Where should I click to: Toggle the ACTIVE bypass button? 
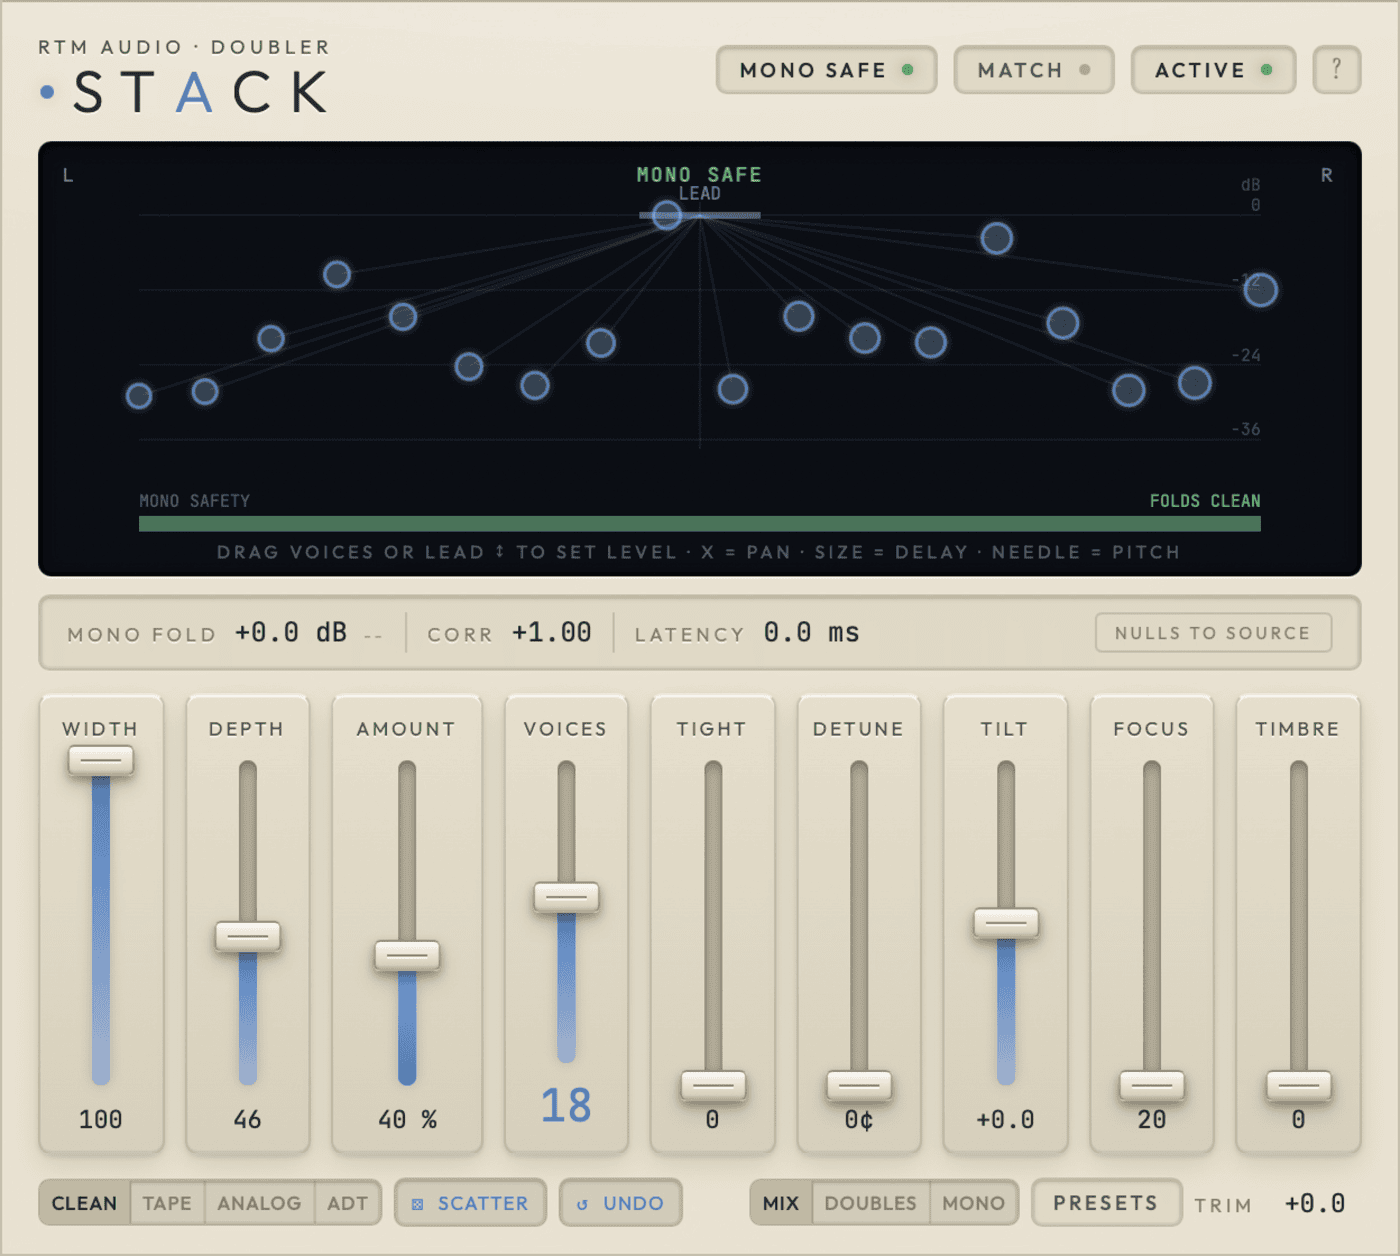coord(1213,70)
